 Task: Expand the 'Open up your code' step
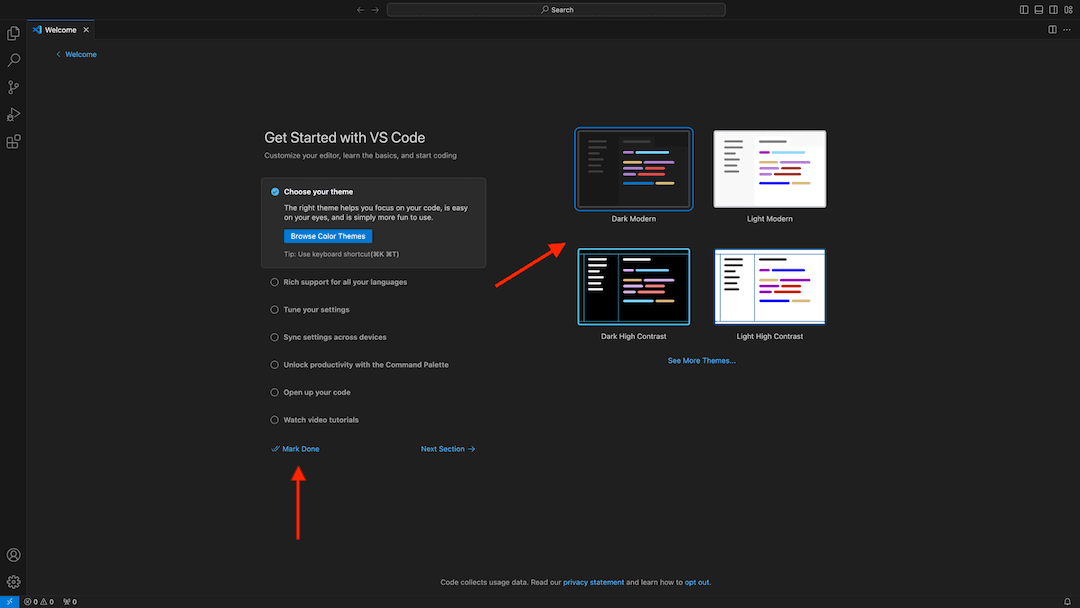(x=316, y=392)
